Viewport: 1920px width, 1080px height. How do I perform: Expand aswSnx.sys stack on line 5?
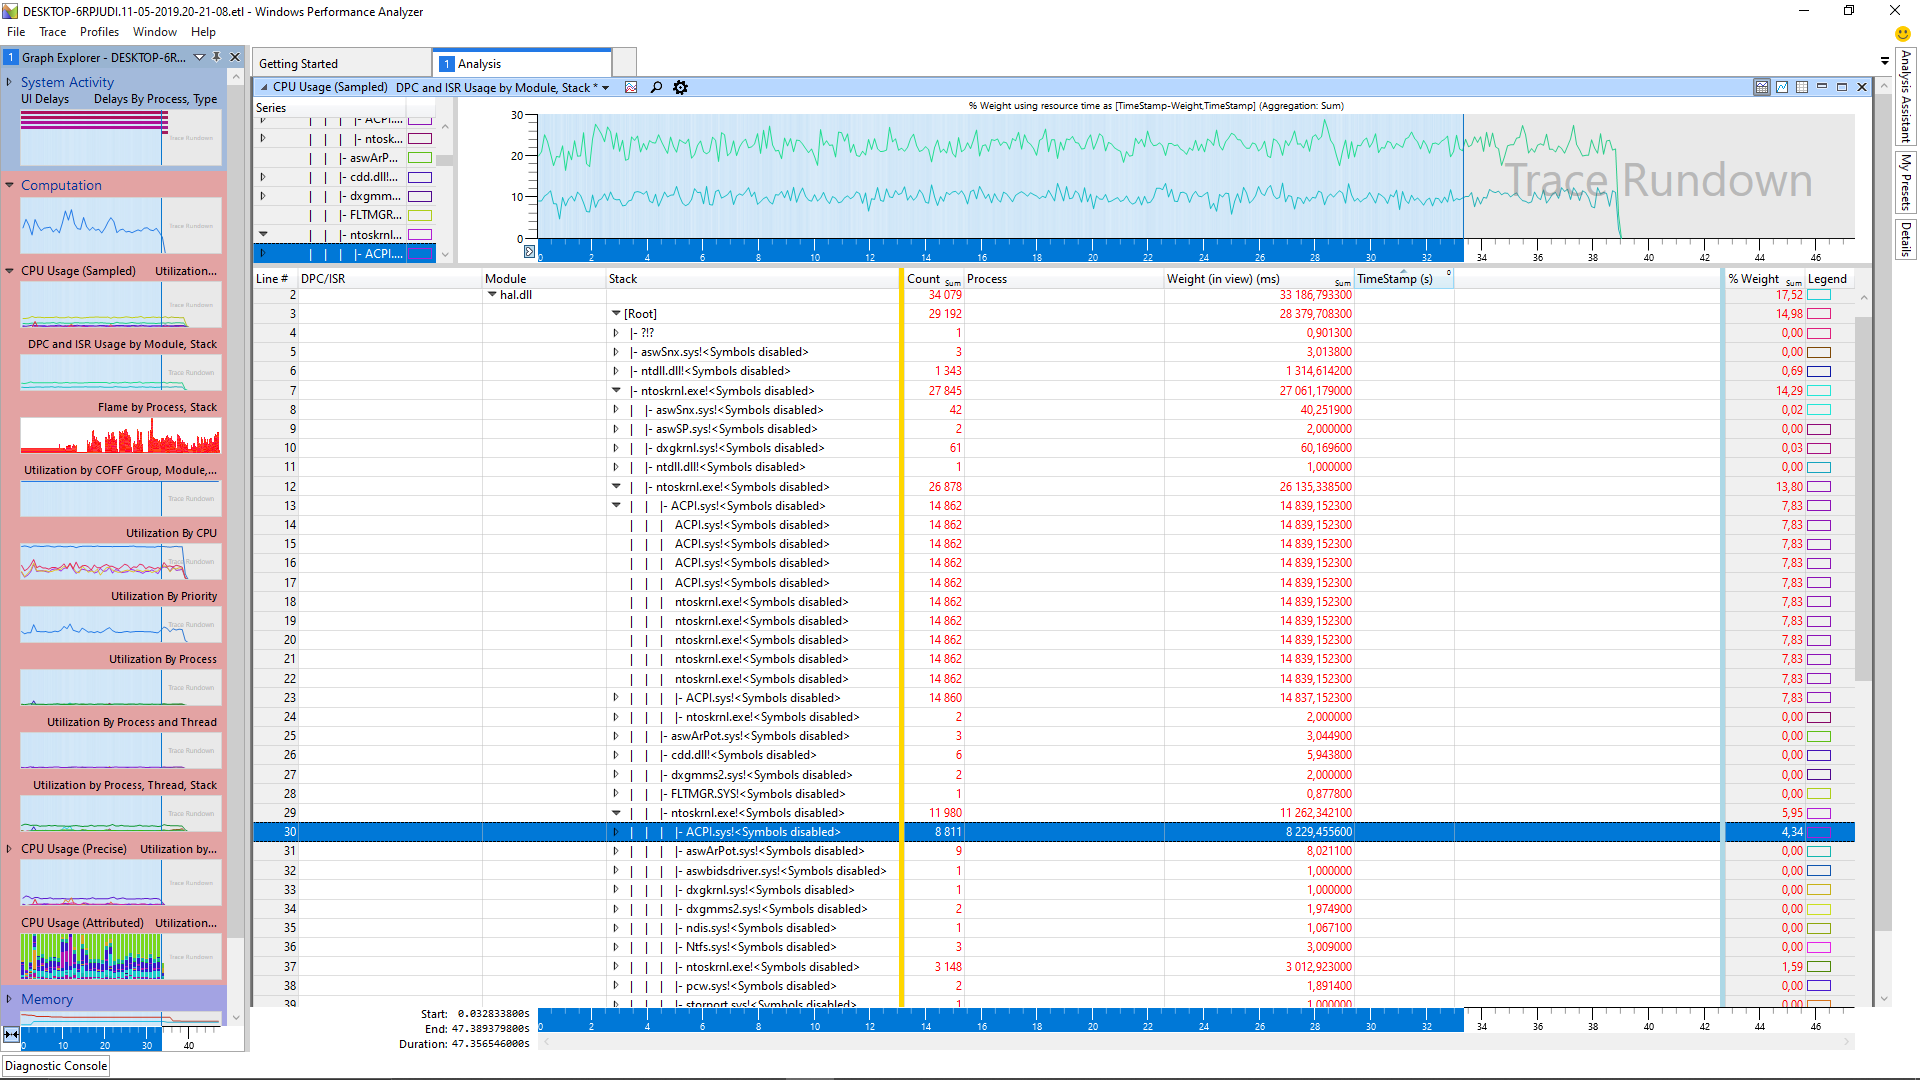[x=616, y=352]
